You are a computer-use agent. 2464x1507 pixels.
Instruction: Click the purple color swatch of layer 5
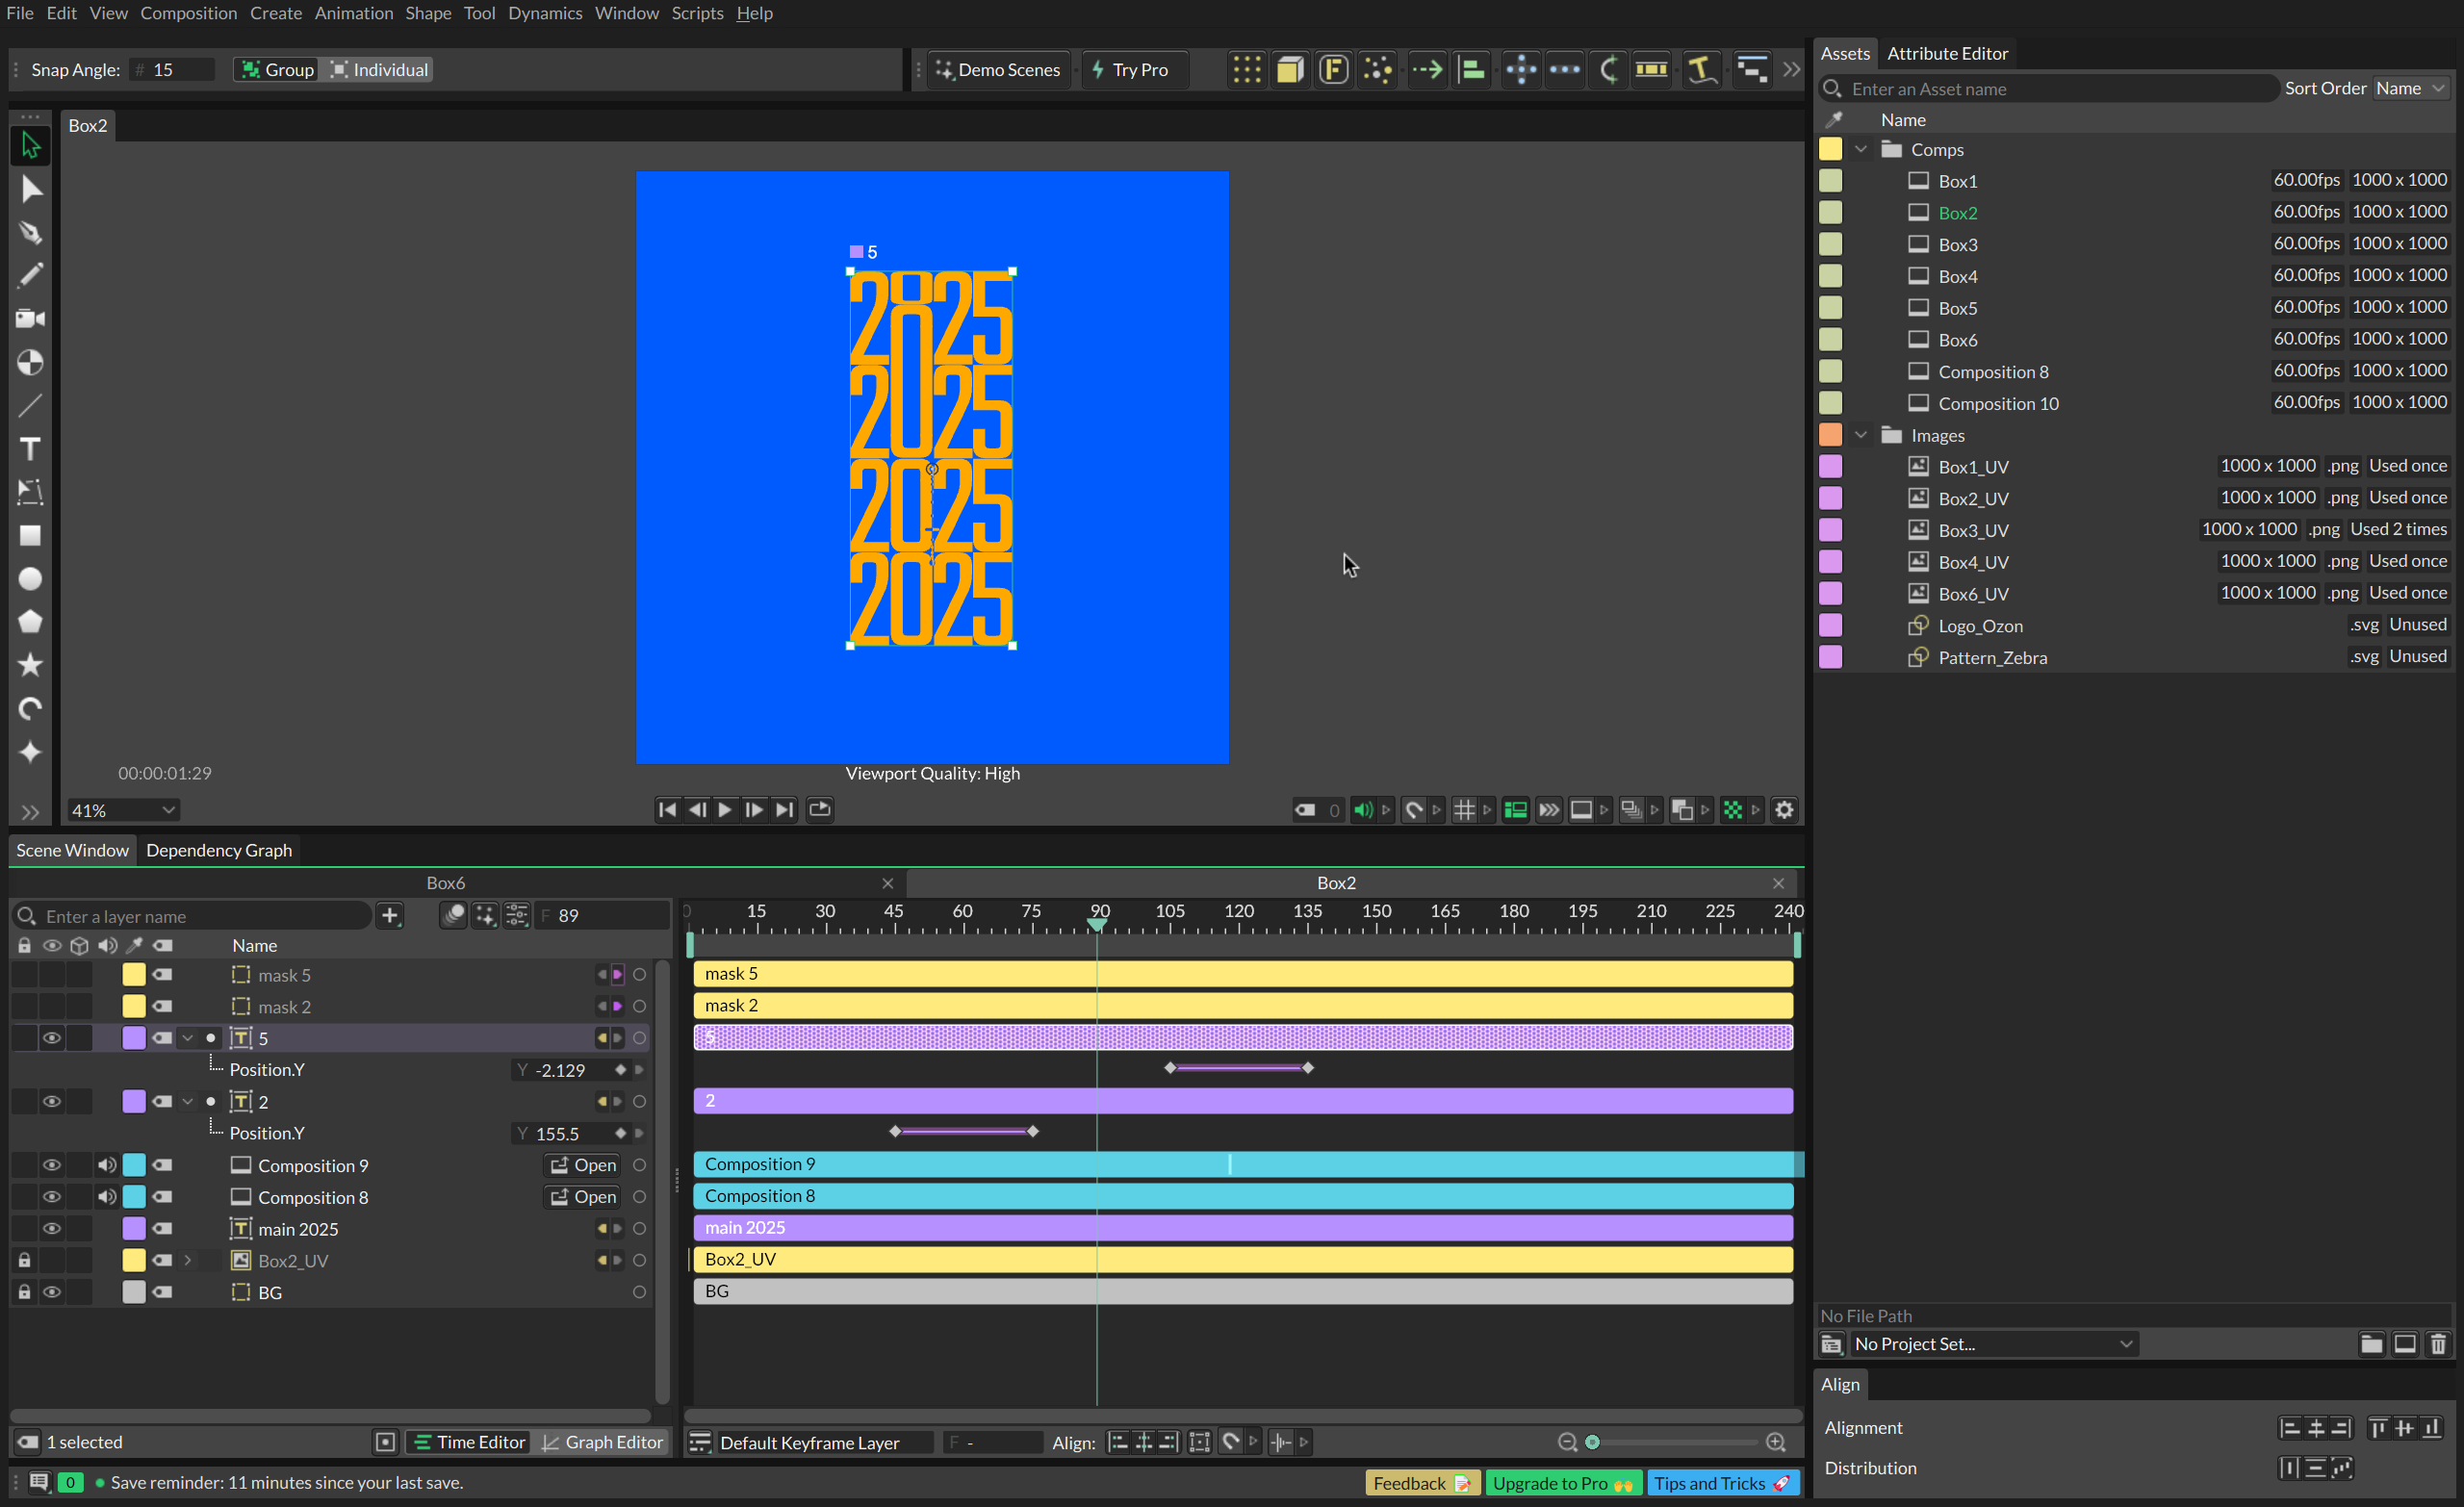click(133, 1038)
